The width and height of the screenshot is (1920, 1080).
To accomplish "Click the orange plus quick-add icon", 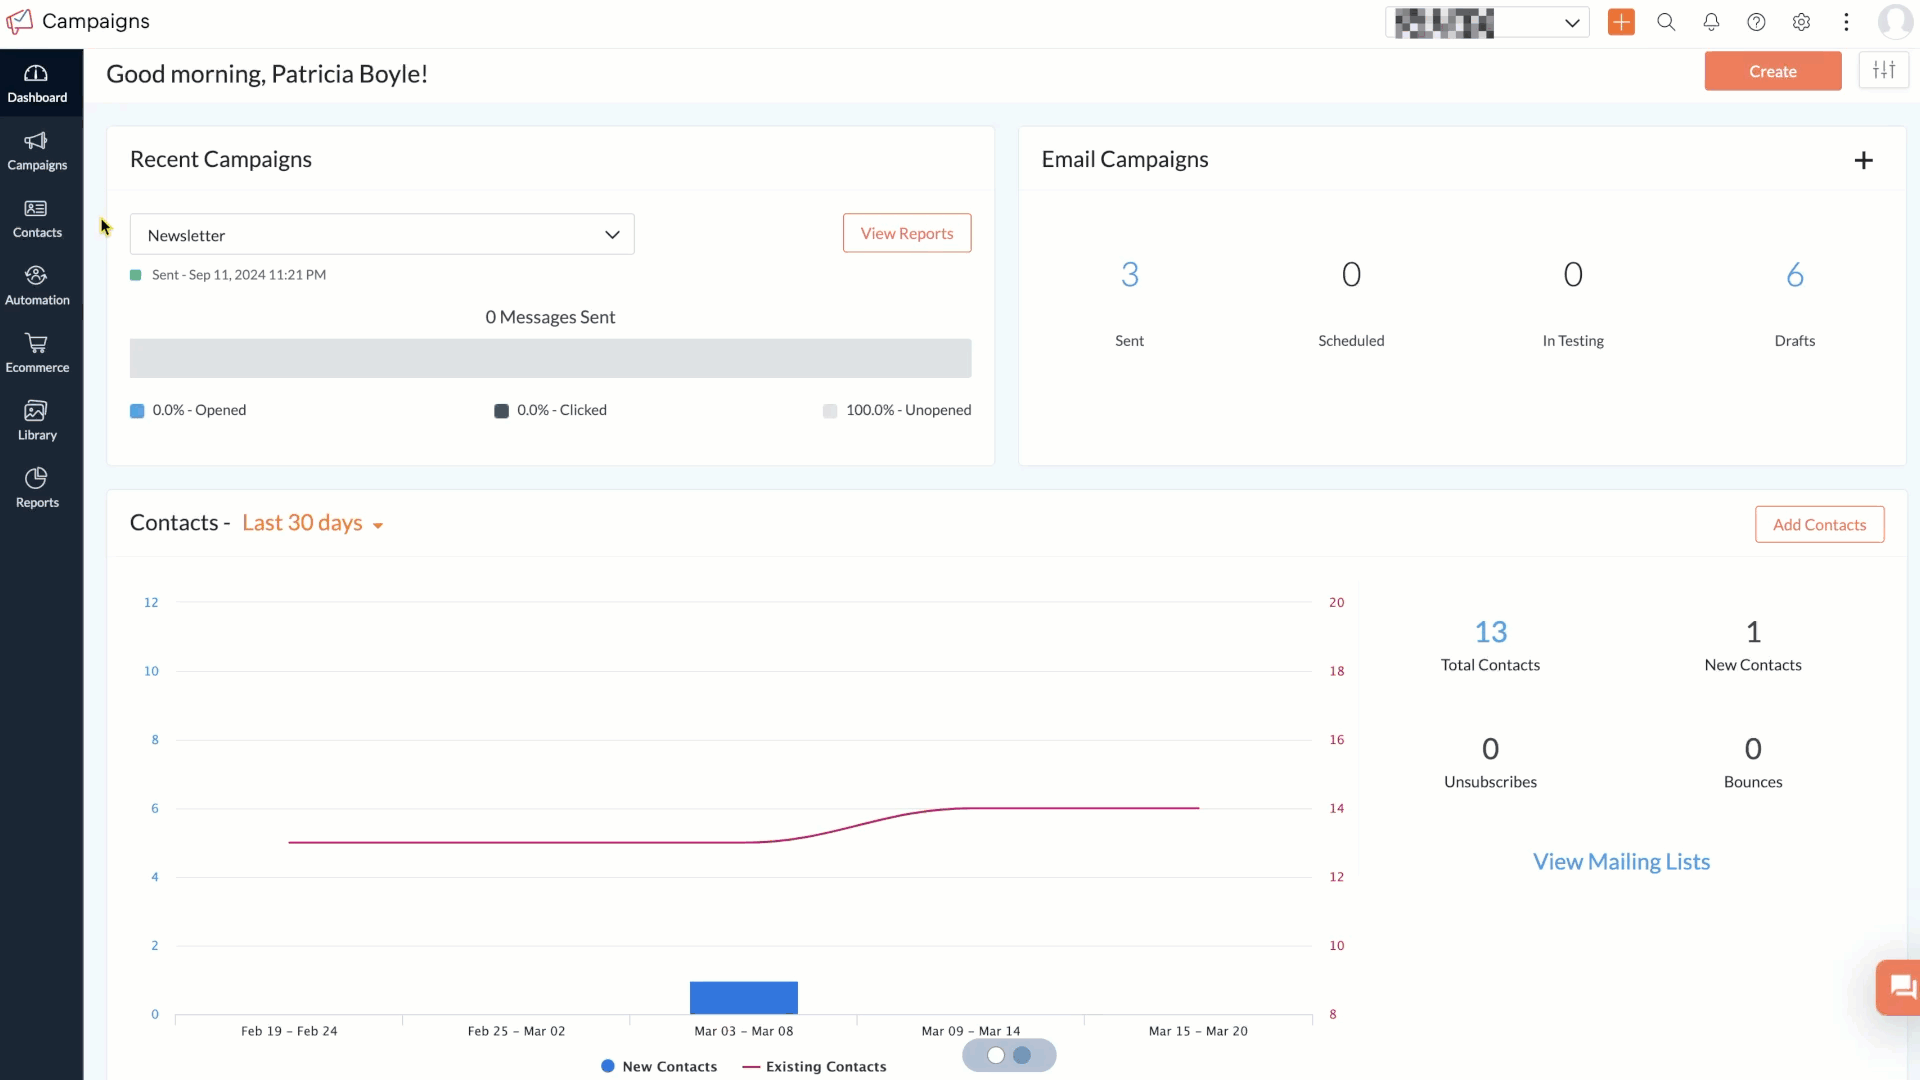I will pos(1621,22).
